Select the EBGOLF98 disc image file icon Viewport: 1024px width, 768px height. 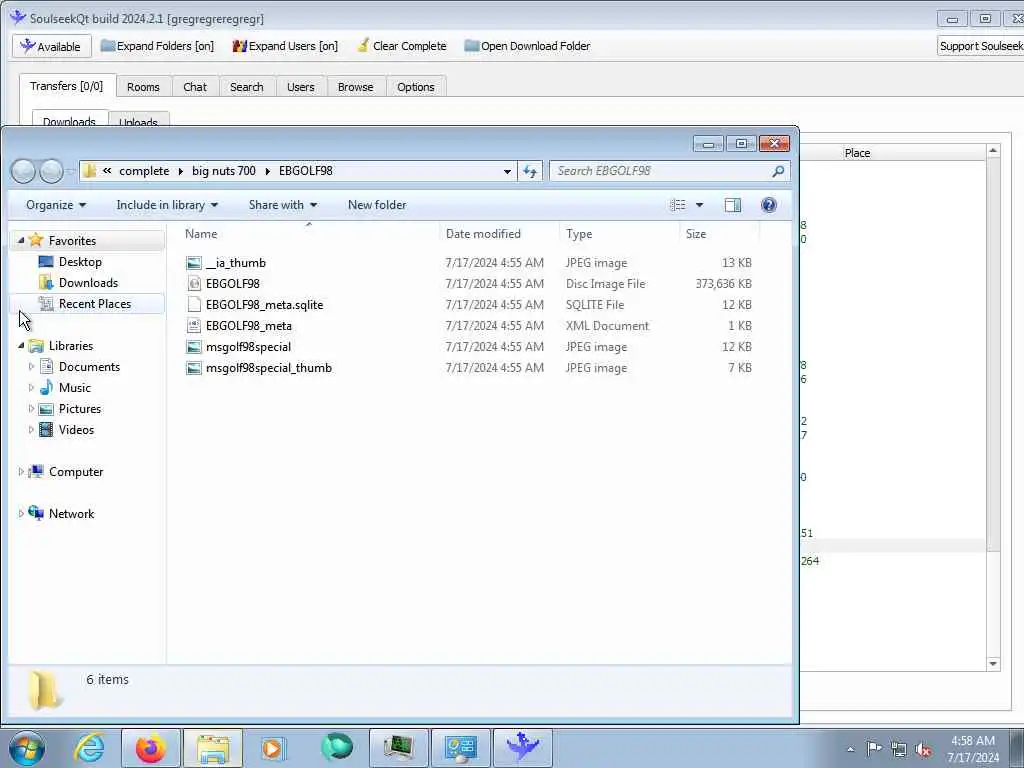(194, 283)
